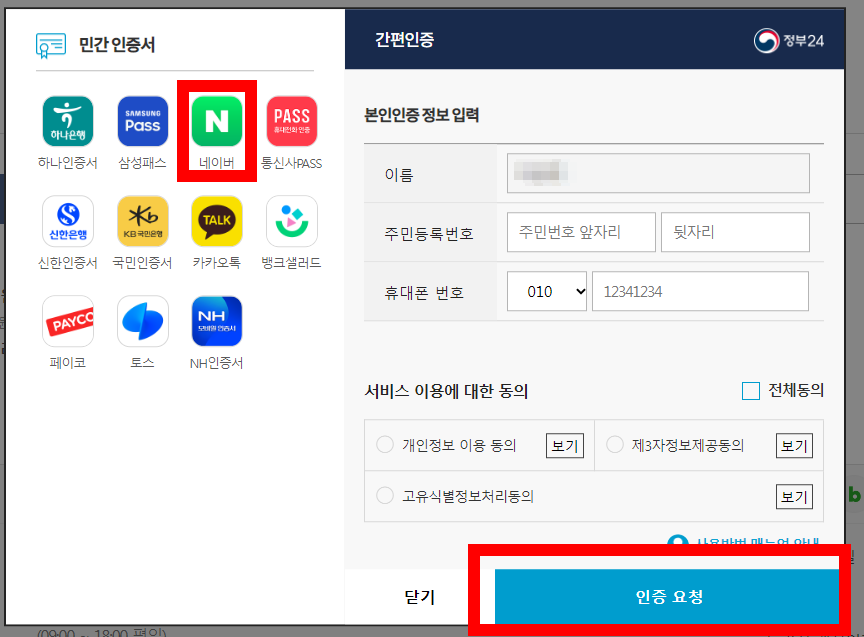Select the NH인증서 certificate icon
Screen dimensions: 864x637
(217, 323)
